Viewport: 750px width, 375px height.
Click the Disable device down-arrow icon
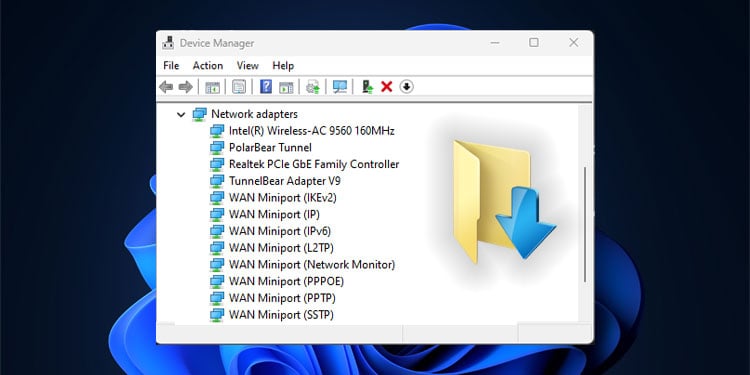click(x=407, y=87)
